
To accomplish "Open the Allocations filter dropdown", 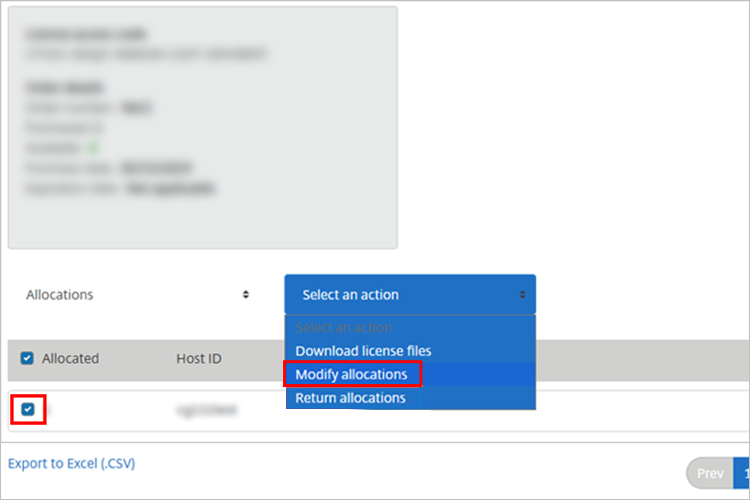I will (x=135, y=295).
